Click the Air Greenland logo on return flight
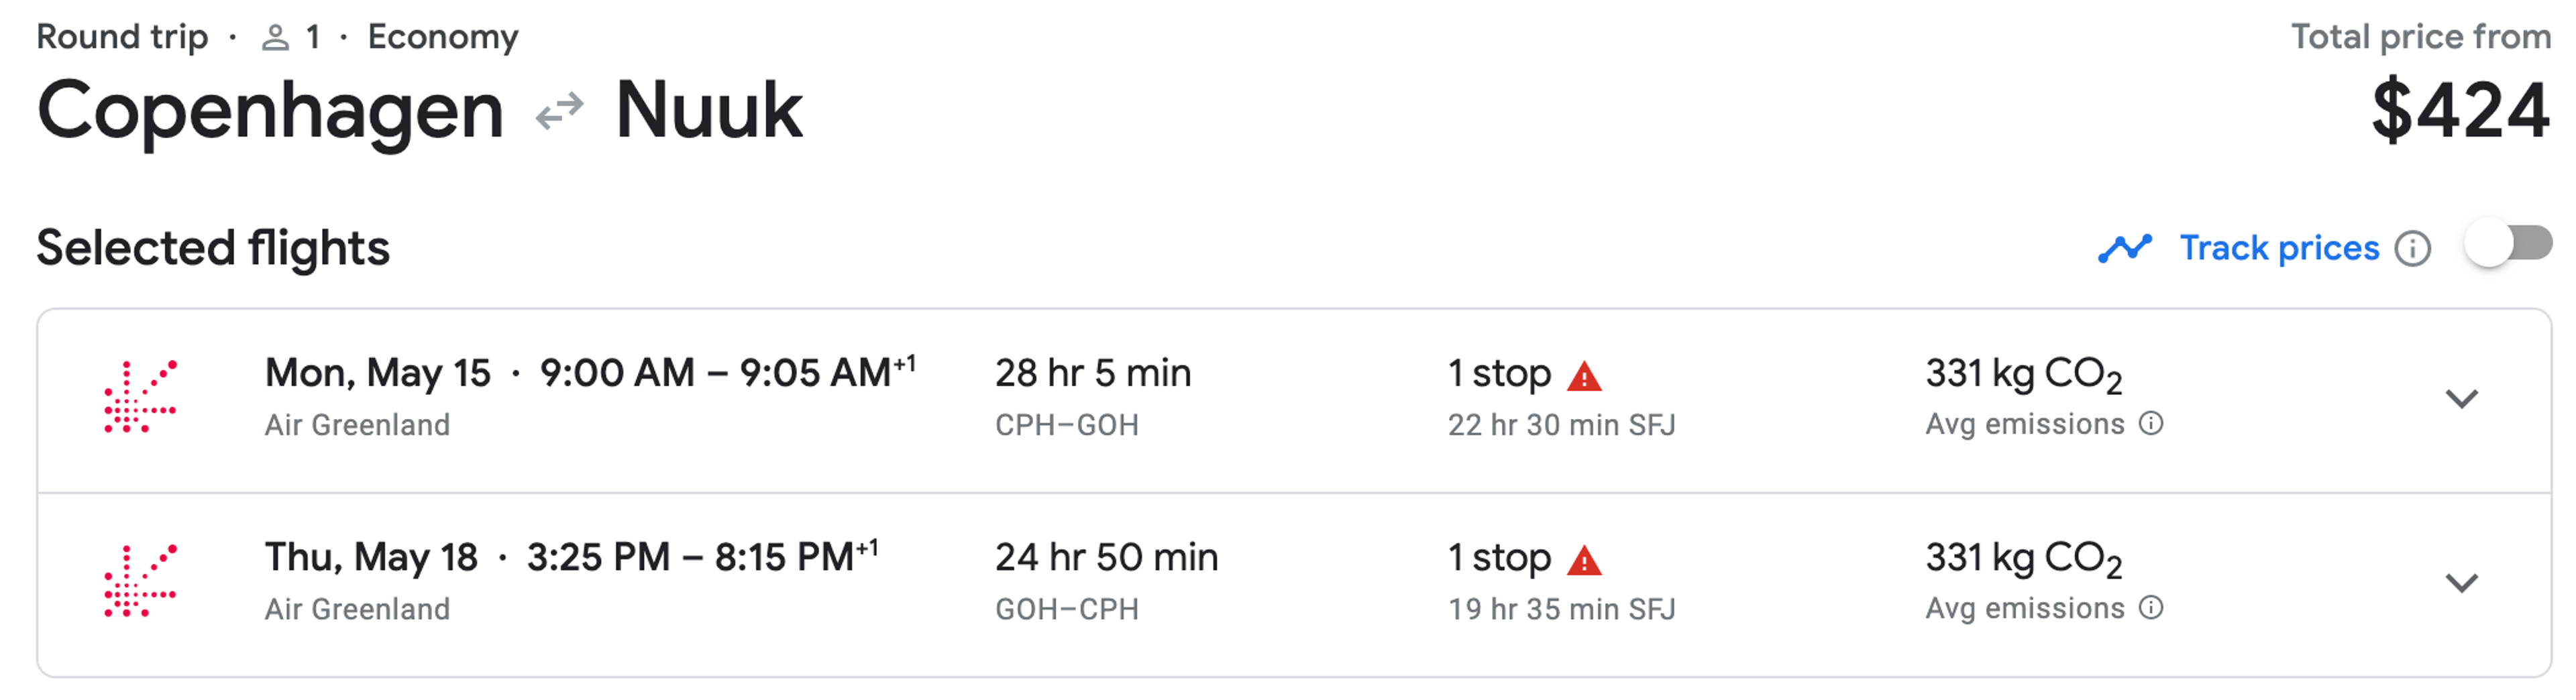This screenshot has height=700, width=2576. [140, 581]
